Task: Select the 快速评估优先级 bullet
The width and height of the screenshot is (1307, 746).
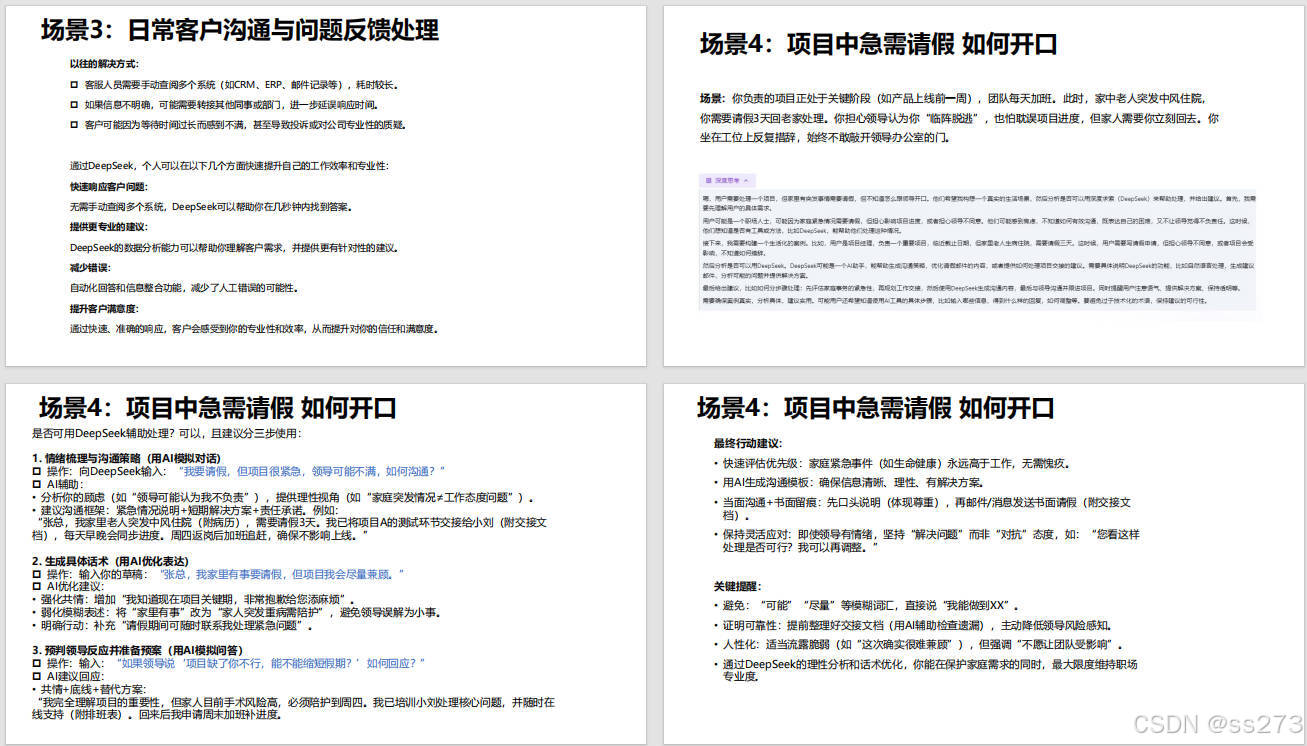Action: coord(892,464)
